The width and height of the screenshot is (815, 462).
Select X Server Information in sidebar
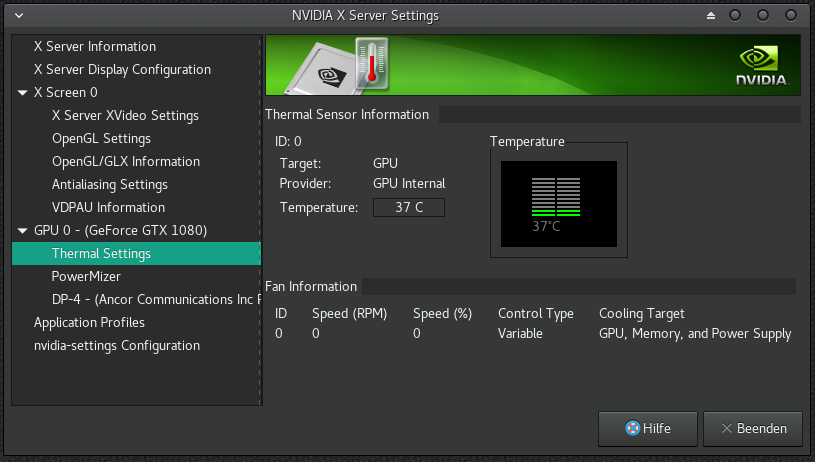(95, 46)
